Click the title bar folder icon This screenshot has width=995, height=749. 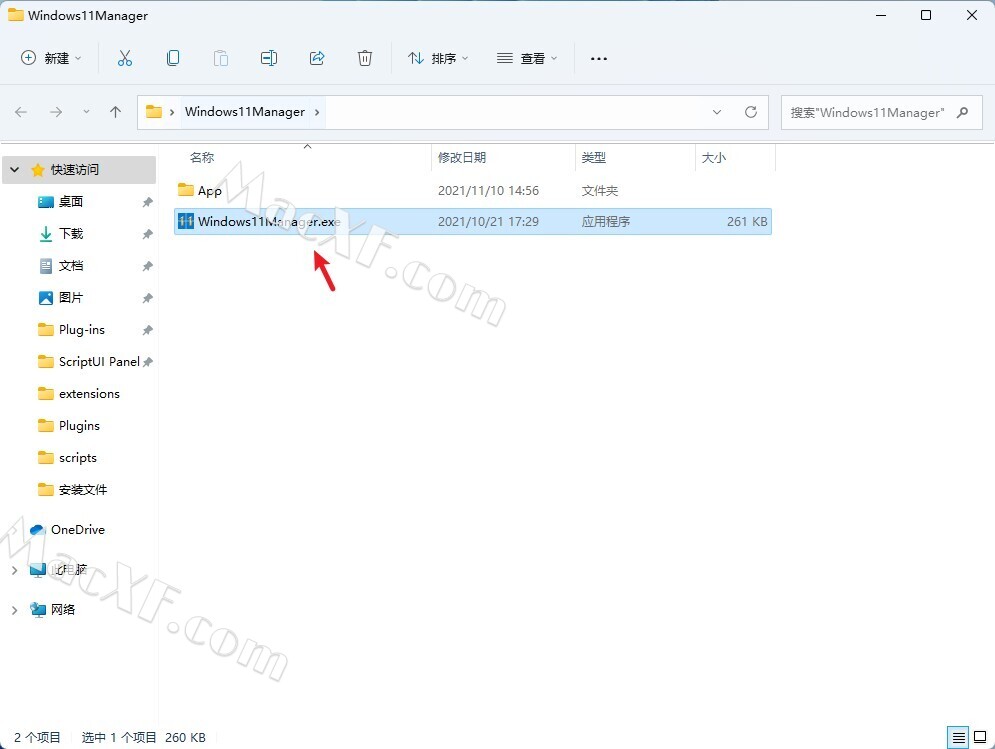click(16, 15)
